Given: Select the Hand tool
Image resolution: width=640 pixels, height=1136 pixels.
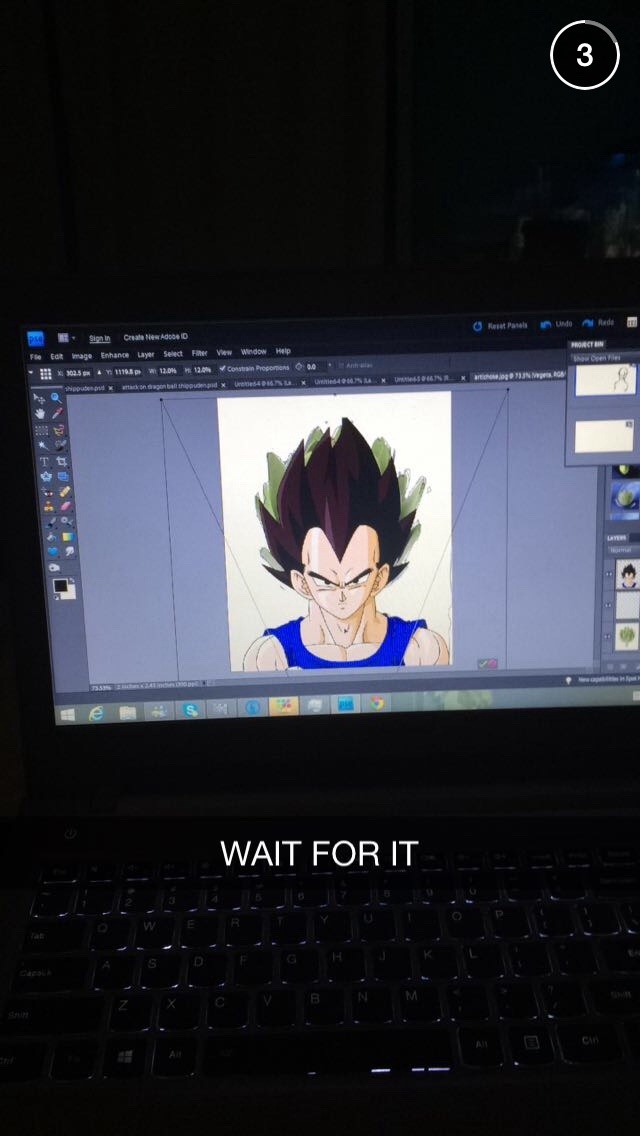Looking at the screenshot, I should pyautogui.click(x=41, y=413).
